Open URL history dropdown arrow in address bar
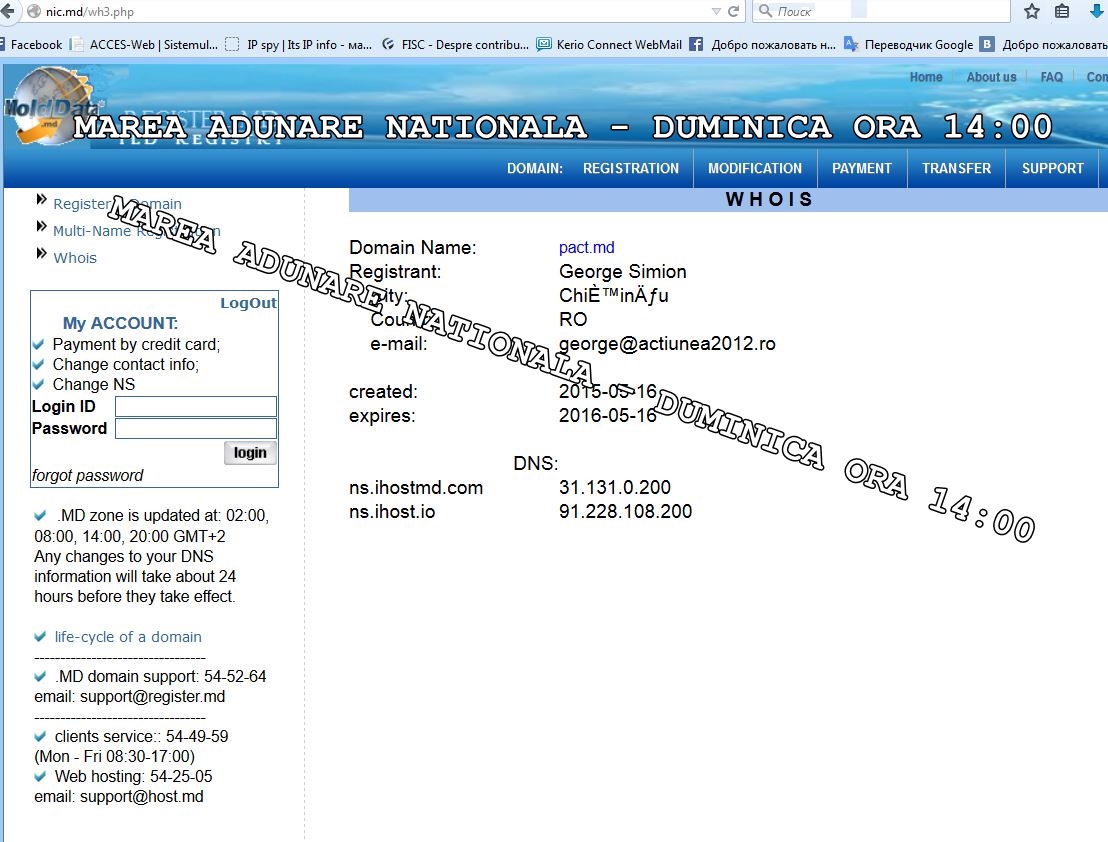Viewport: 1108px width, 842px height. tap(716, 11)
